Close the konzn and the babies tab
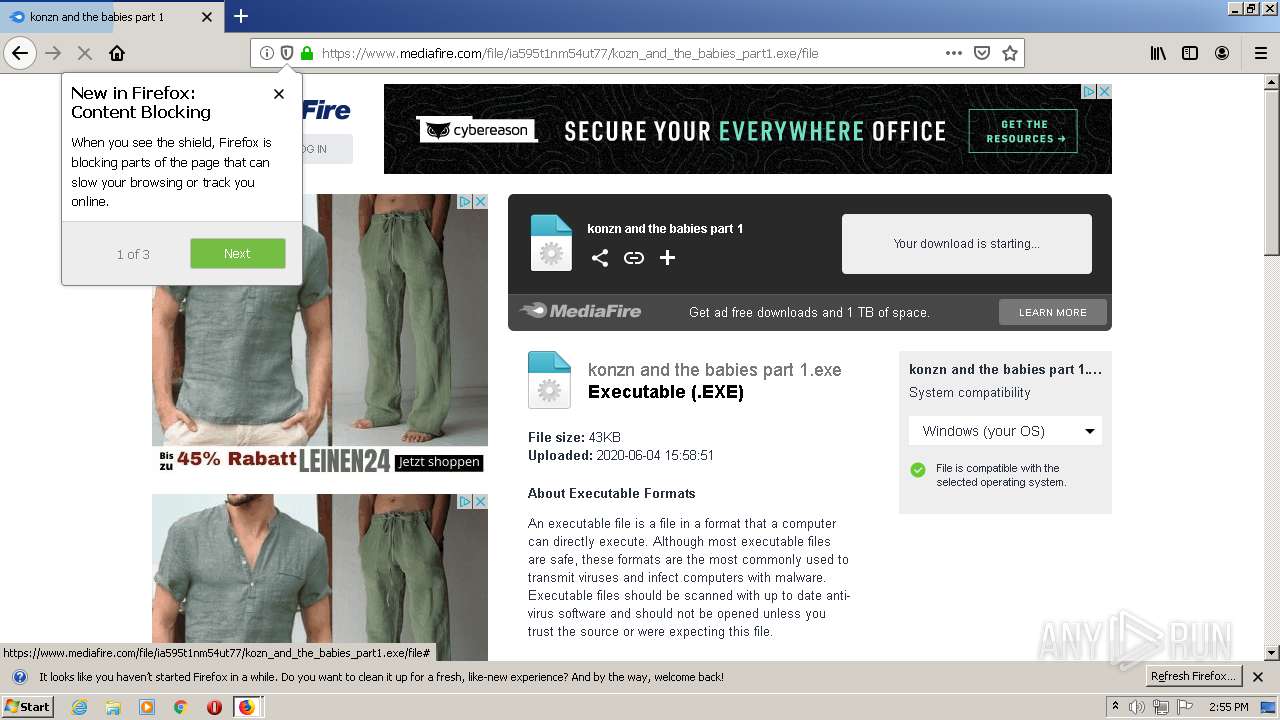Viewport: 1280px width, 720px height. coord(207,17)
